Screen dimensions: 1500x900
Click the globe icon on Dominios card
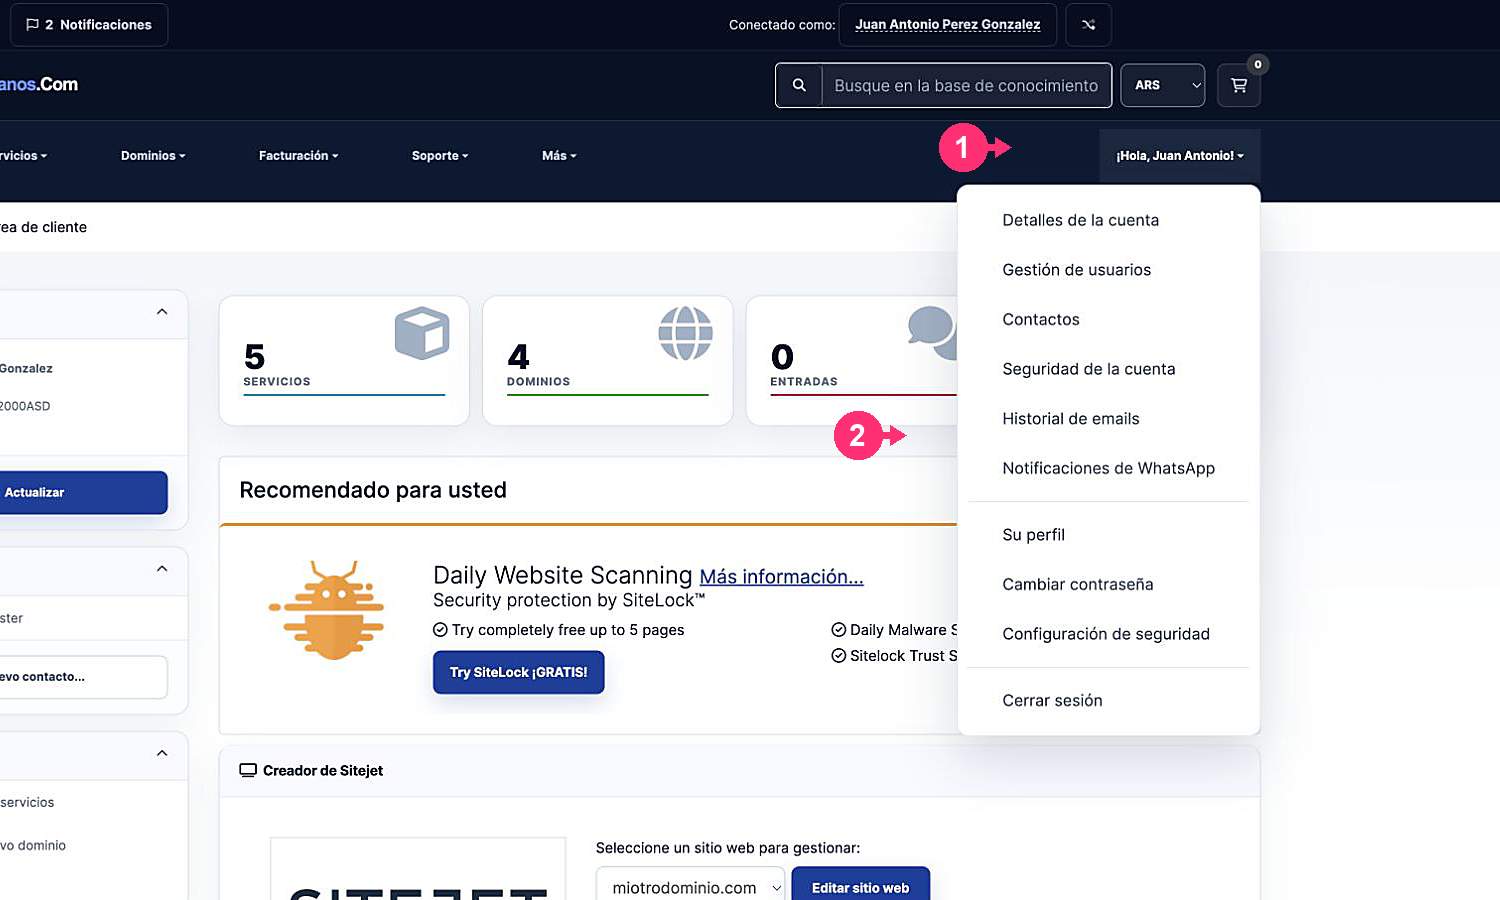tap(685, 333)
